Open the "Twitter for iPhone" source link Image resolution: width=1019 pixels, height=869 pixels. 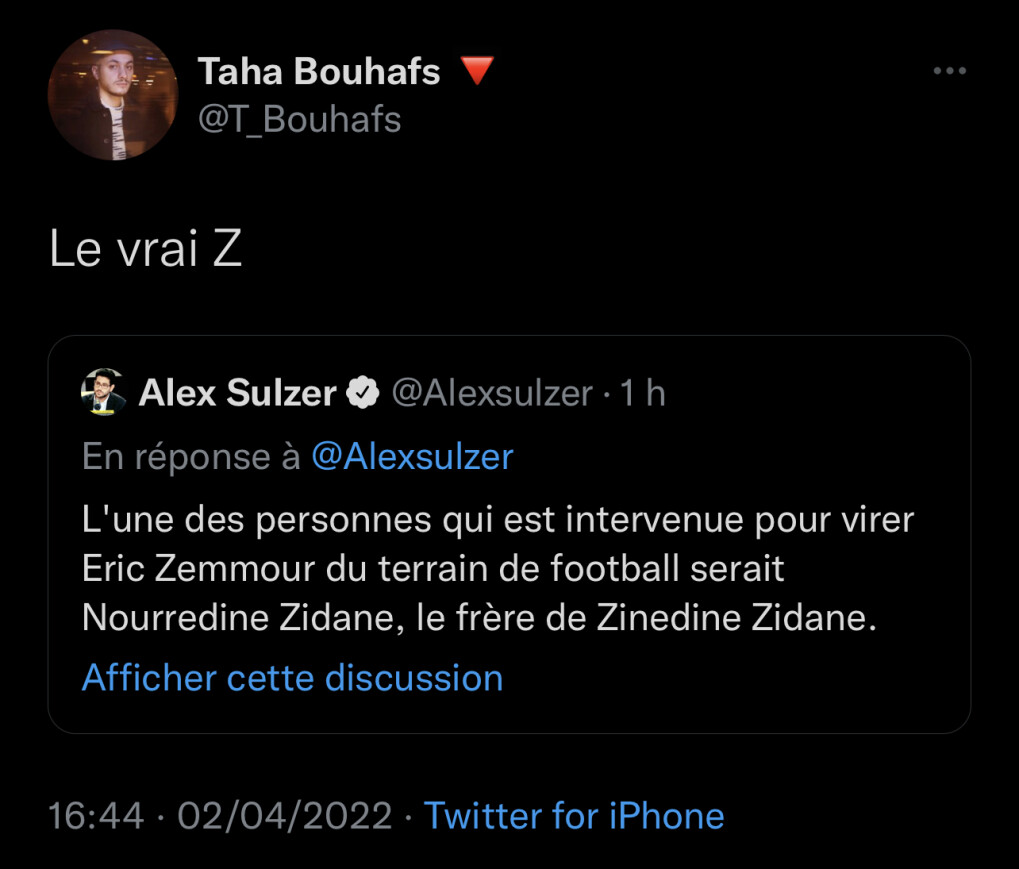(574, 815)
